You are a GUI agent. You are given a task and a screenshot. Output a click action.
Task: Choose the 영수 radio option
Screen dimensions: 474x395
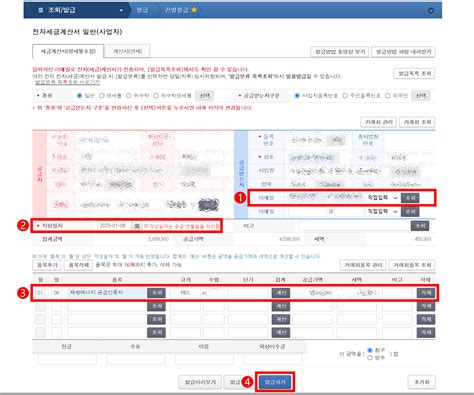point(370,358)
